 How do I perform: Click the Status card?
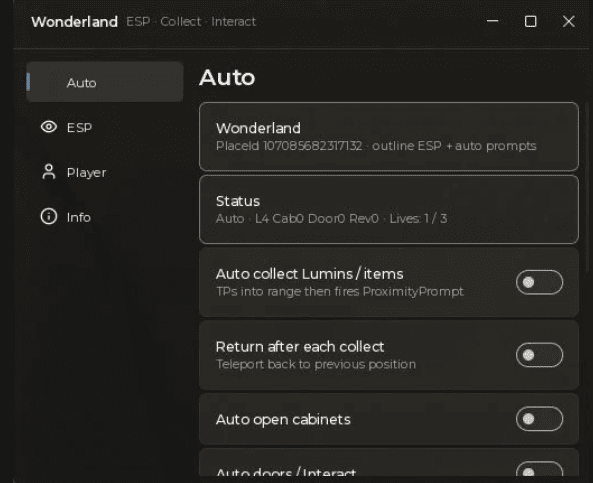point(389,209)
